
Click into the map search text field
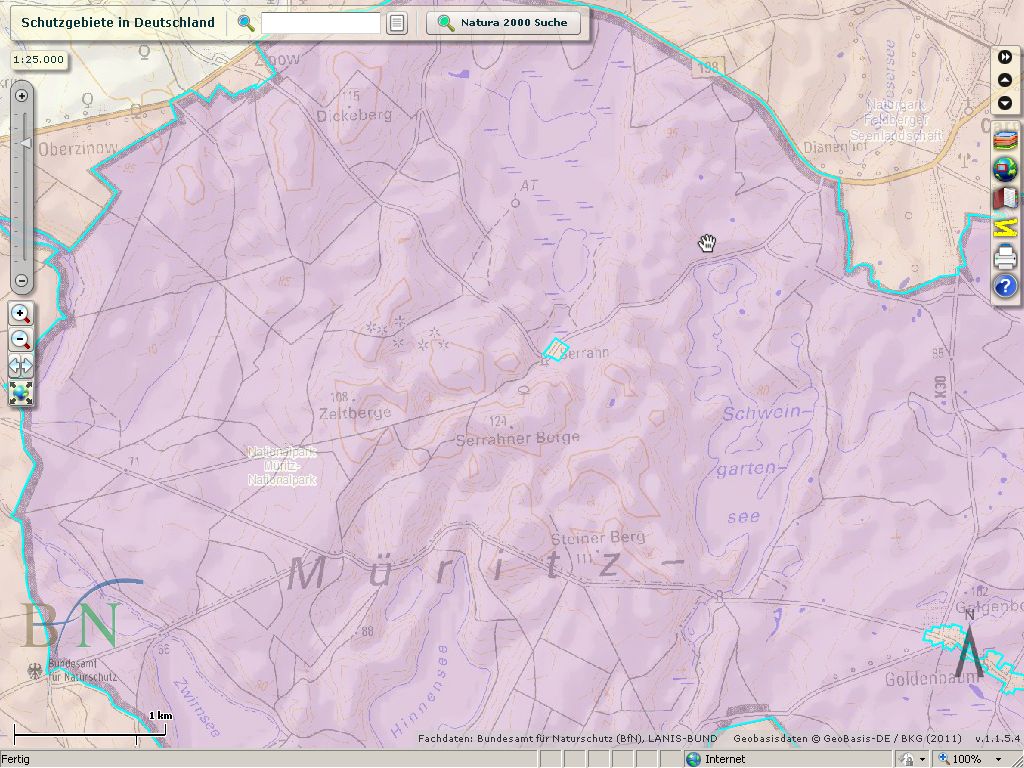coord(320,23)
